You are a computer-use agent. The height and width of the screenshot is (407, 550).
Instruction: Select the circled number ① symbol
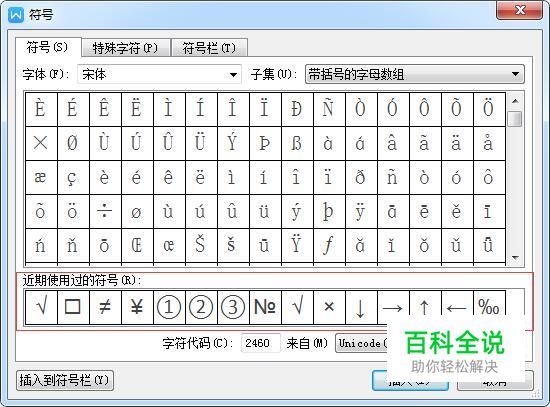coord(169,307)
